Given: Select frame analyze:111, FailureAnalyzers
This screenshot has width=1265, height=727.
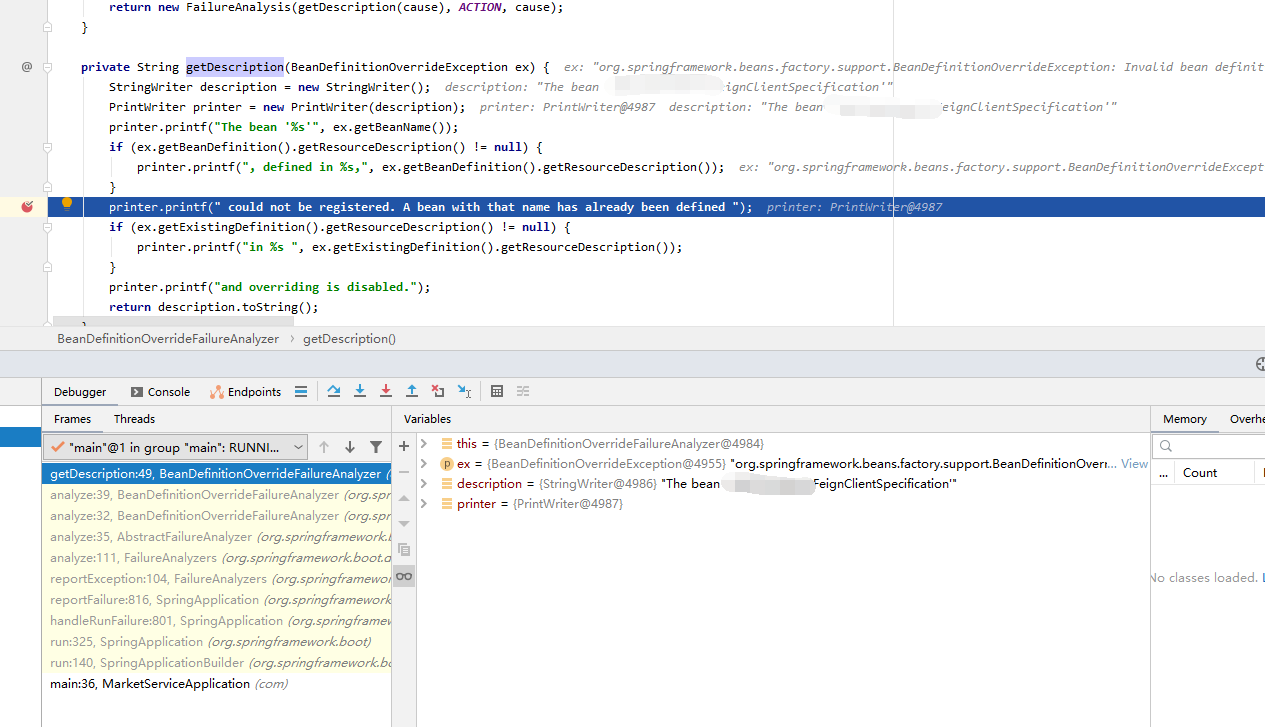Looking at the screenshot, I should (216, 558).
